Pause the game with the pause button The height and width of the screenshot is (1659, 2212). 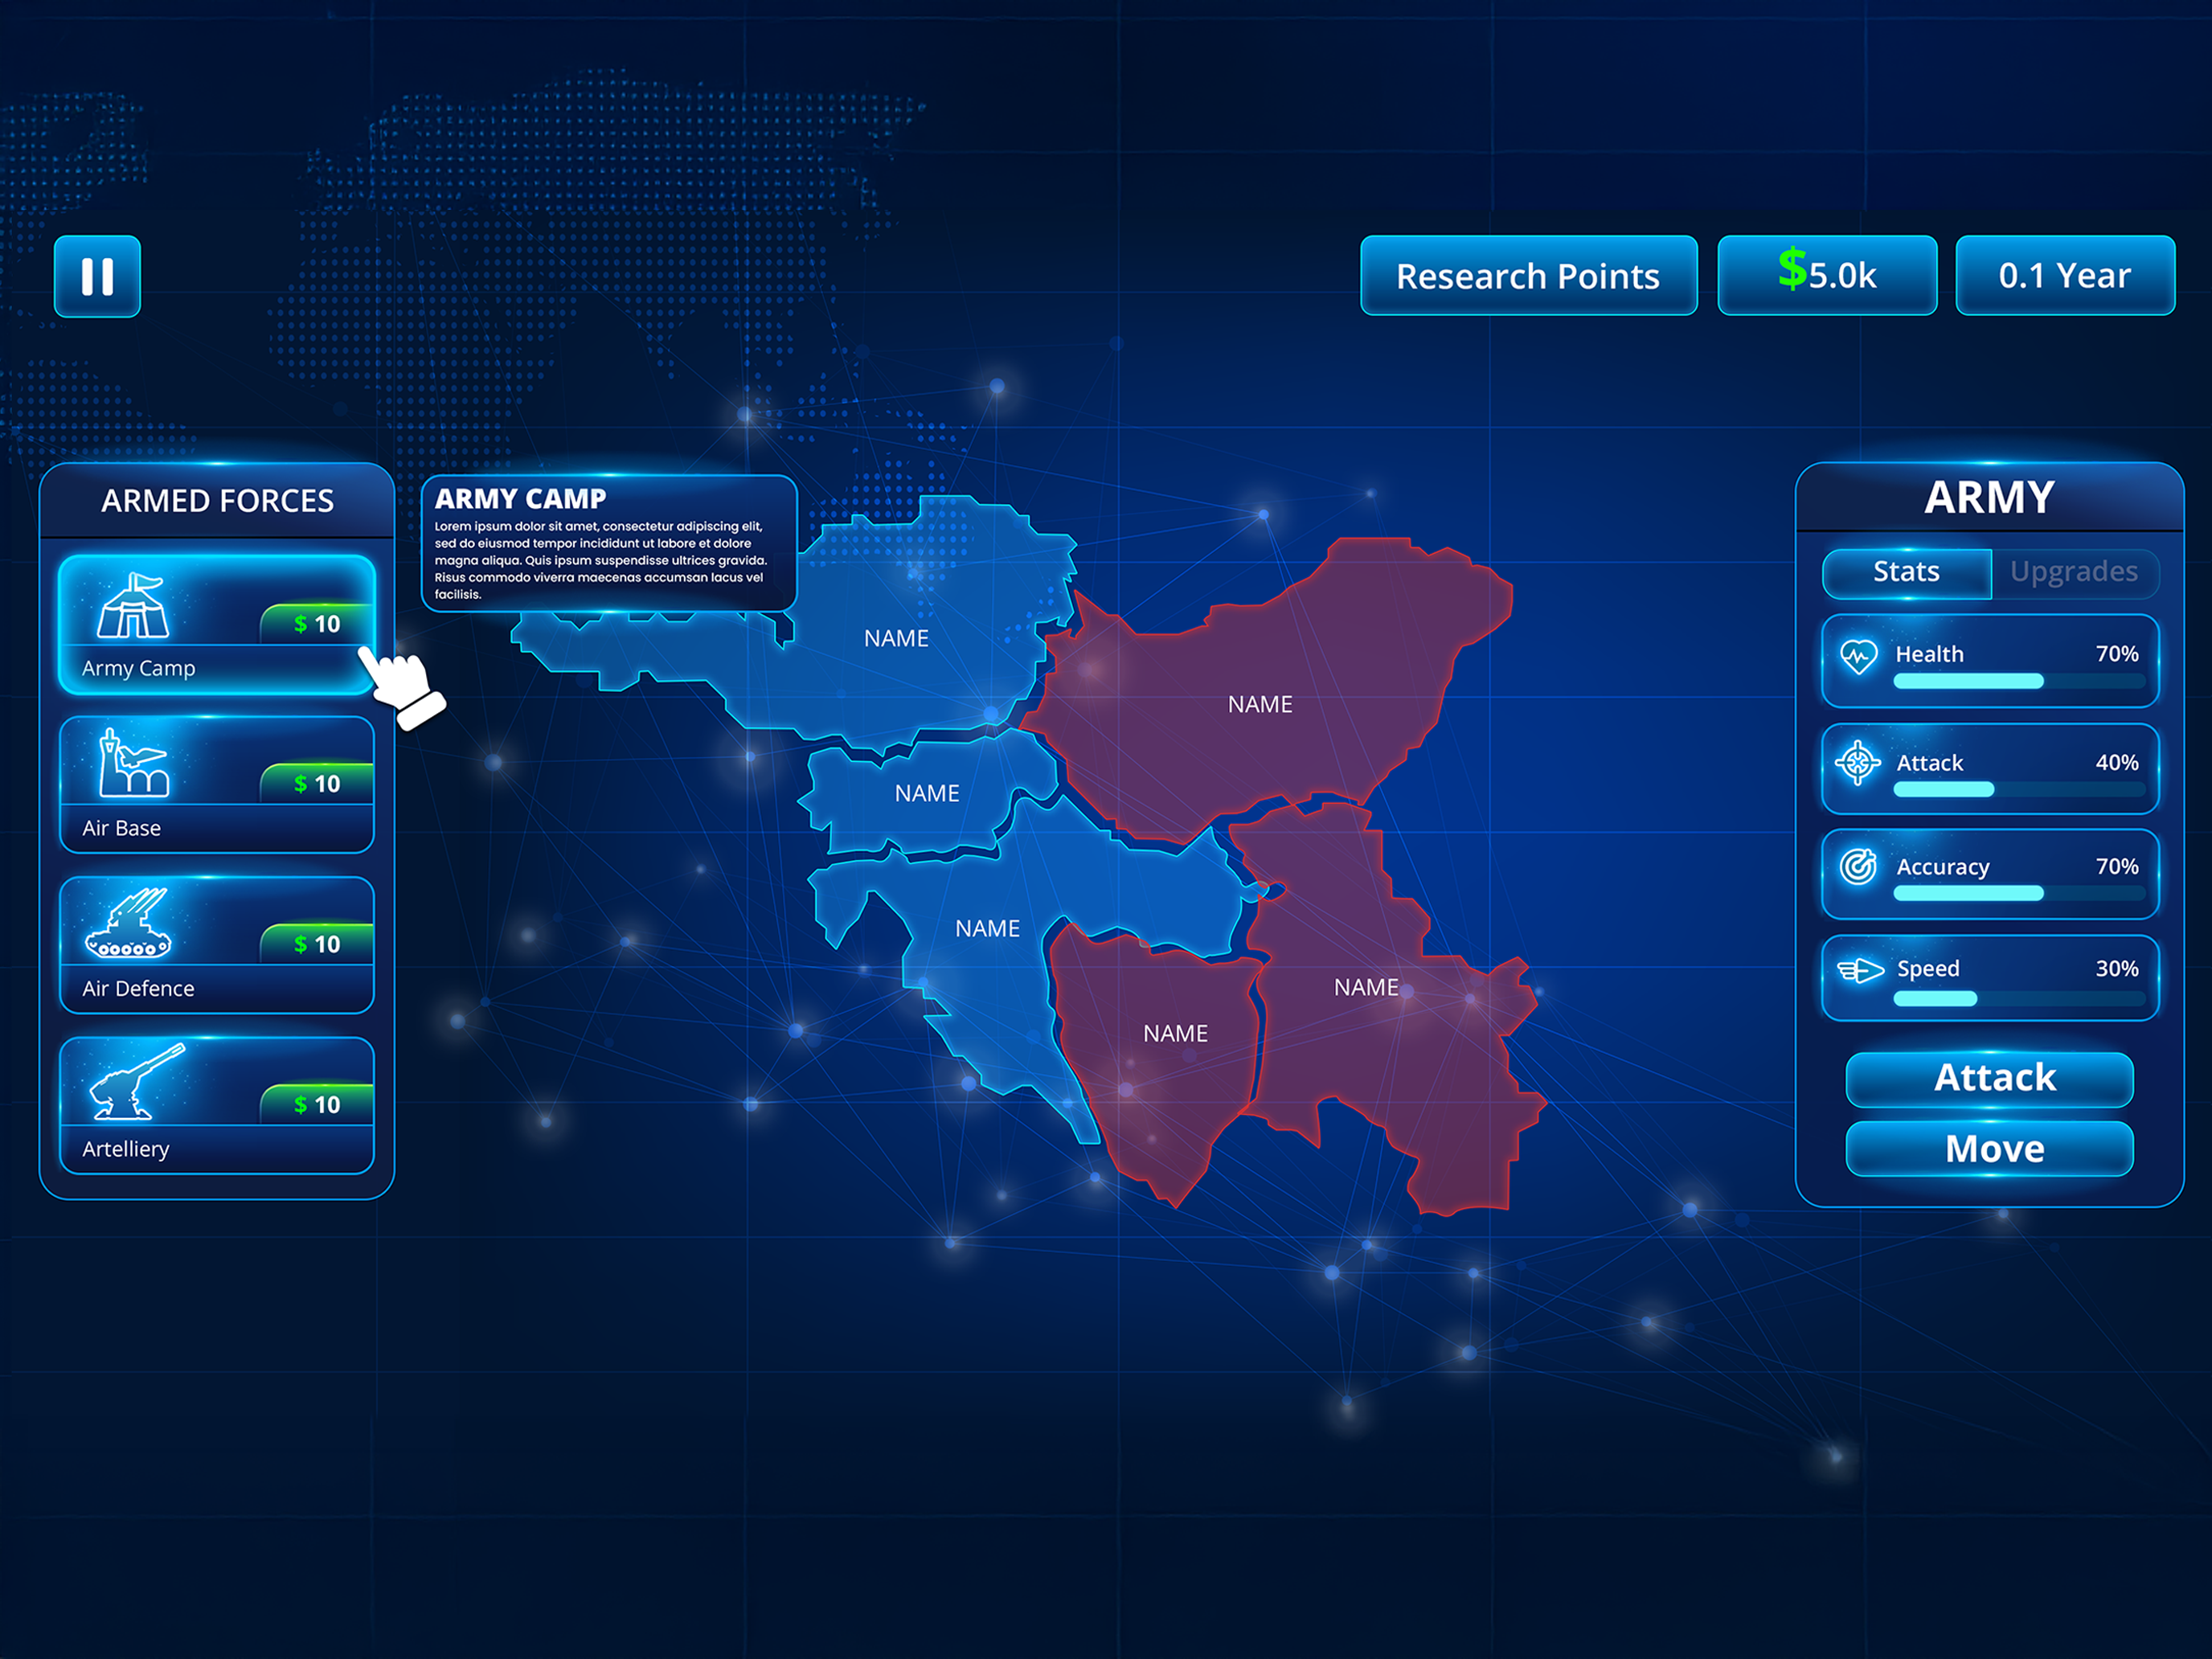point(97,276)
